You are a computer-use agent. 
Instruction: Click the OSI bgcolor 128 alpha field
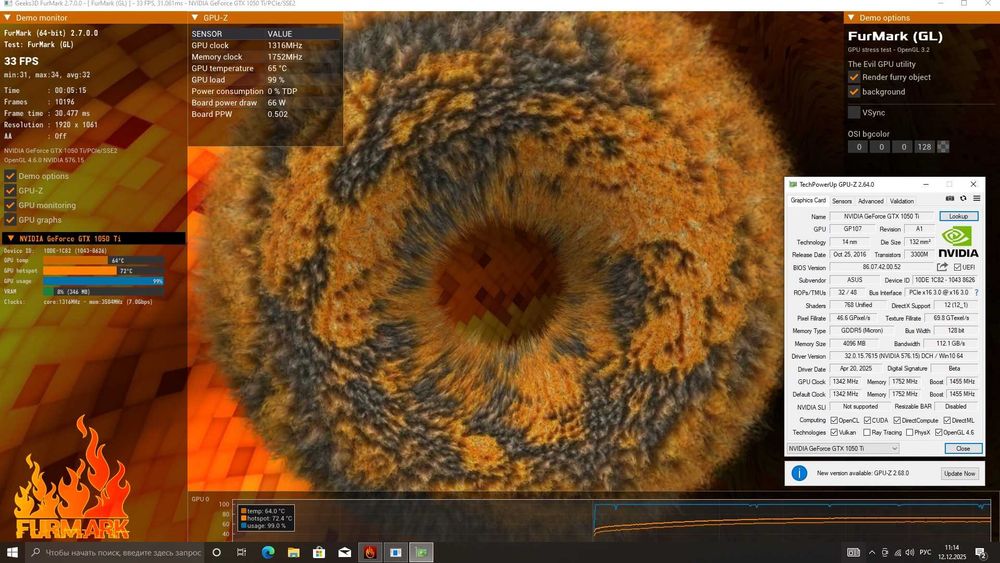pos(924,147)
